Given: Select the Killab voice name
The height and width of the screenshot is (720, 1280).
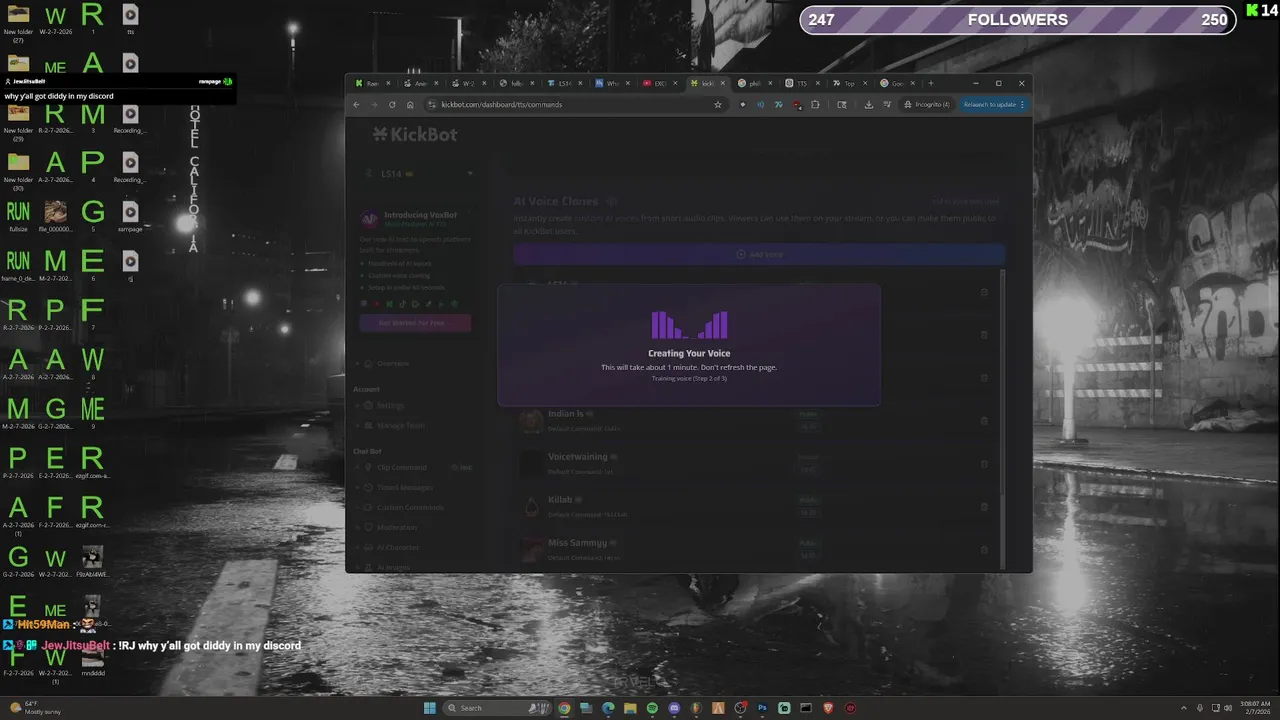Looking at the screenshot, I should 560,499.
